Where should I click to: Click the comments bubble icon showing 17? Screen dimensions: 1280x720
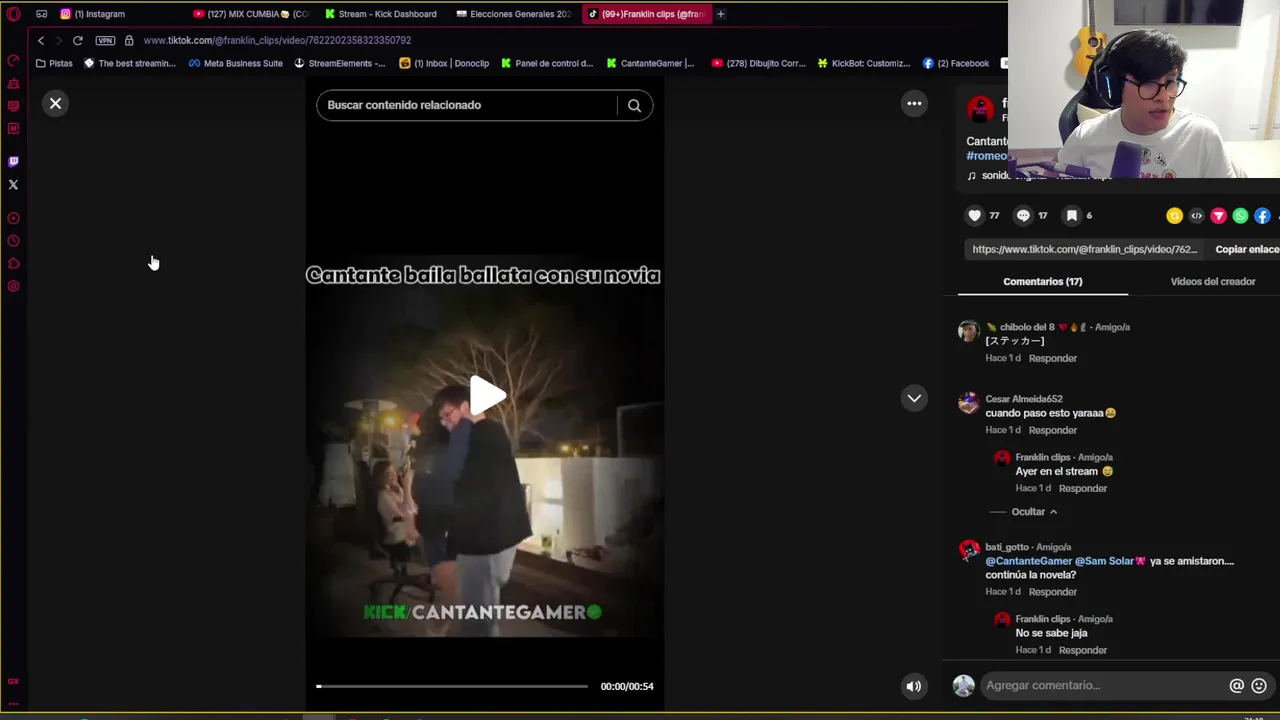click(1023, 215)
